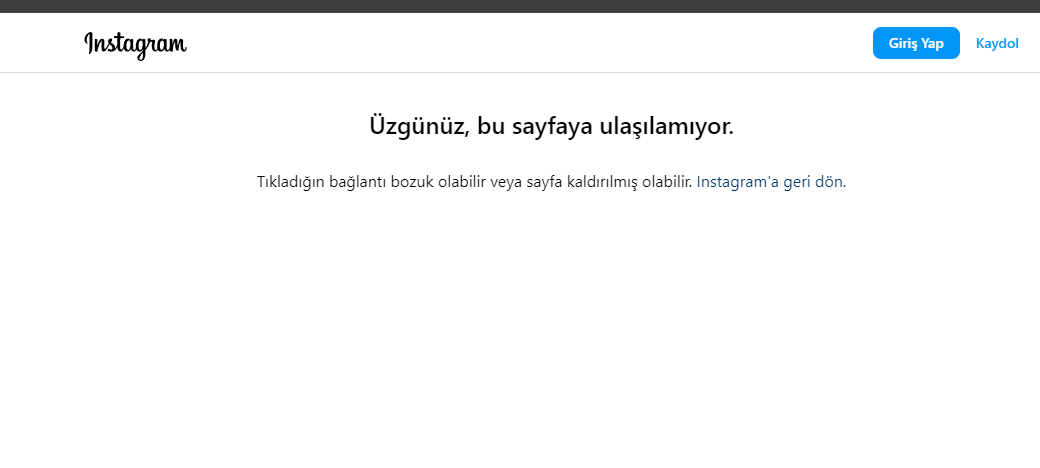Click the Giriş Yap button

(916, 43)
